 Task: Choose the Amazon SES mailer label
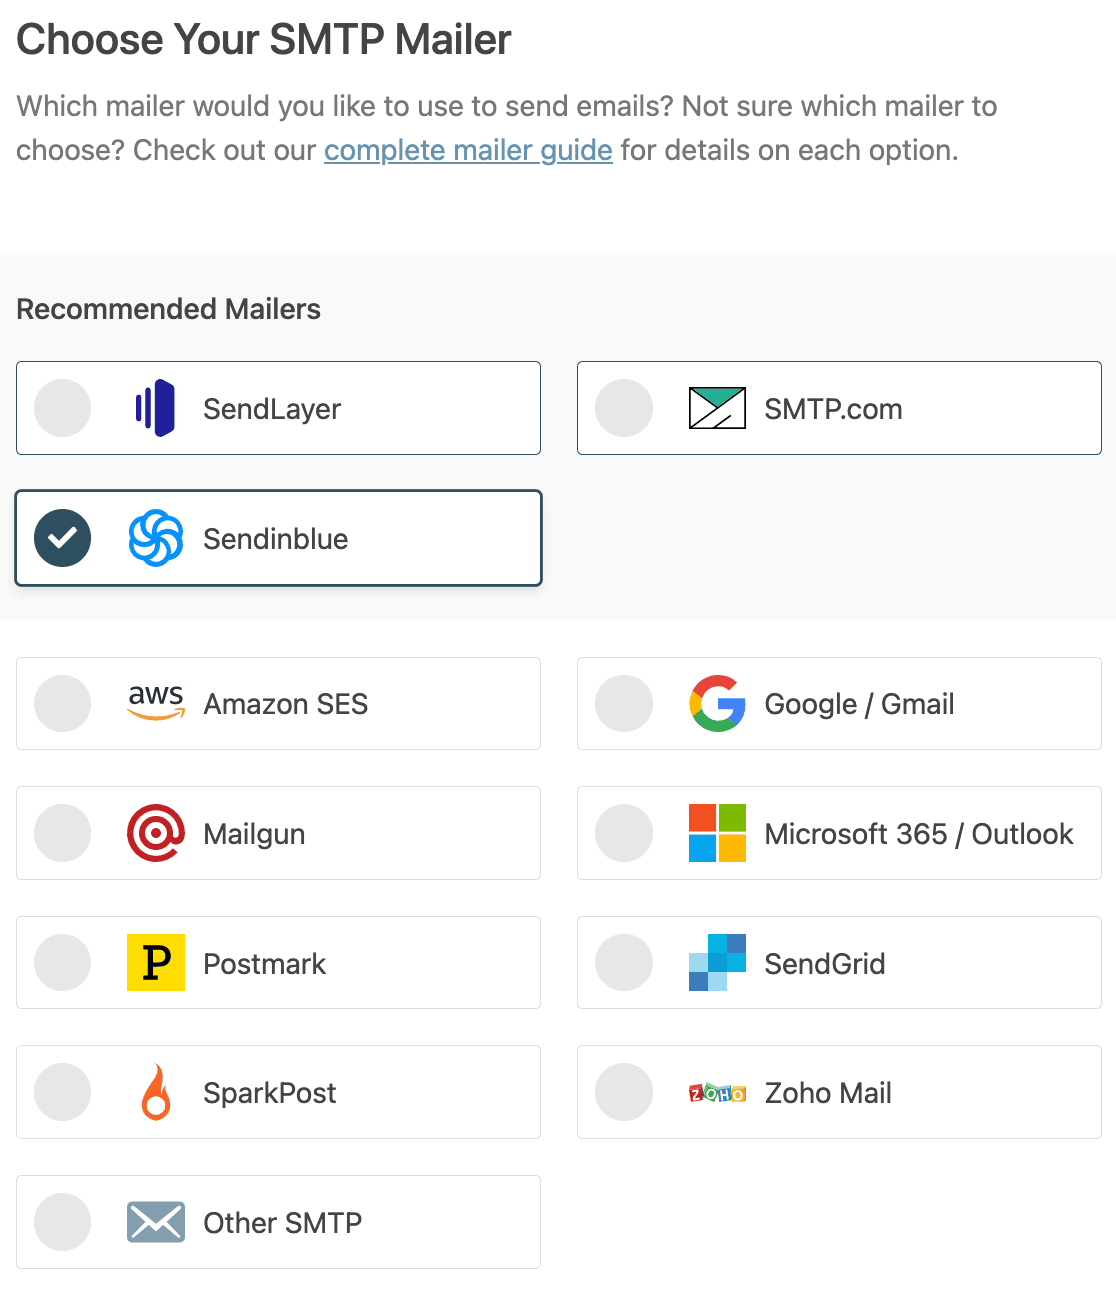(x=286, y=704)
